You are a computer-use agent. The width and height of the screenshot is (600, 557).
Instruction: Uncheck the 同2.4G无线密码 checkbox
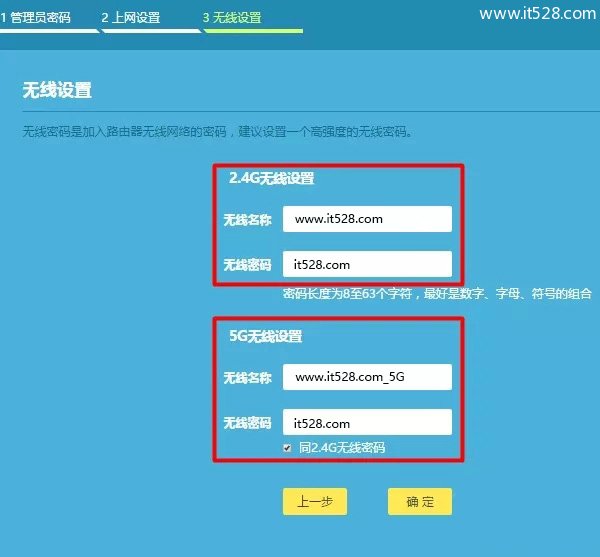click(287, 448)
